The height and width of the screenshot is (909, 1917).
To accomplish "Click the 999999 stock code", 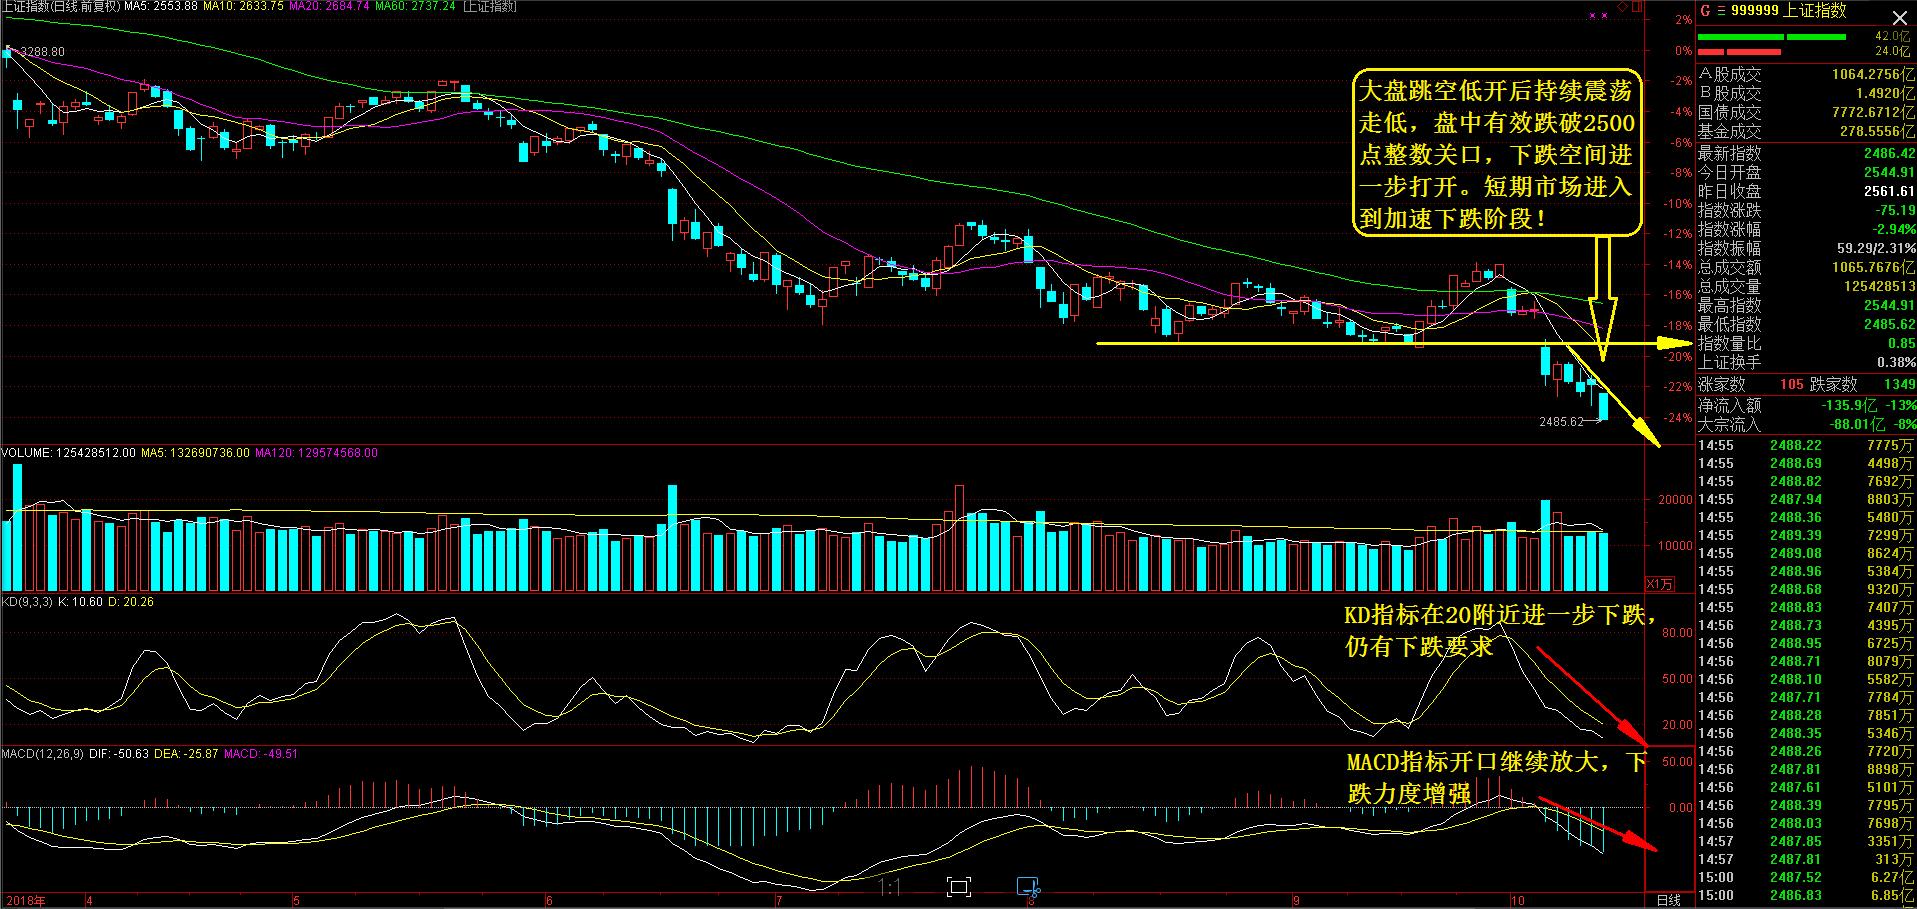I will pos(1756,11).
